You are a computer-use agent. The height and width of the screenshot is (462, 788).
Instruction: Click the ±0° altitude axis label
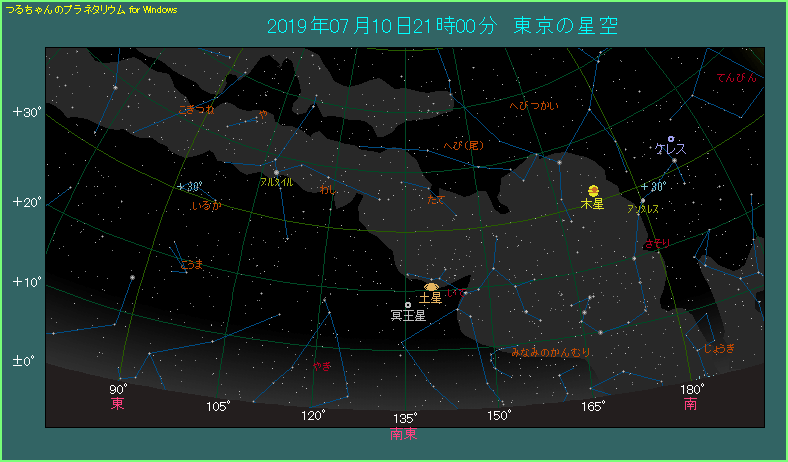click(x=24, y=360)
